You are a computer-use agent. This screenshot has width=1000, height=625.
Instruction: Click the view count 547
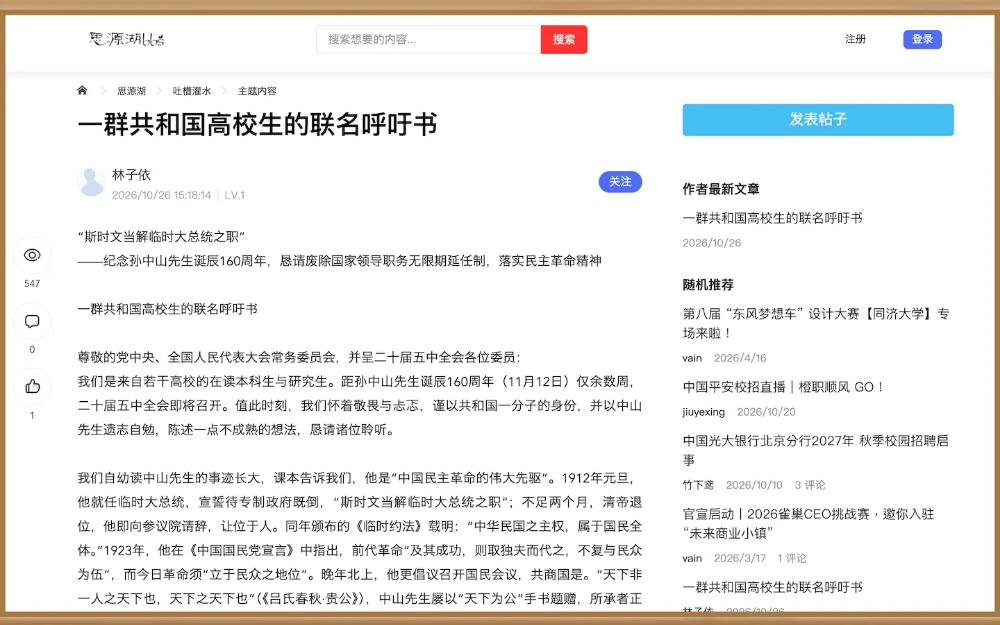click(32, 284)
